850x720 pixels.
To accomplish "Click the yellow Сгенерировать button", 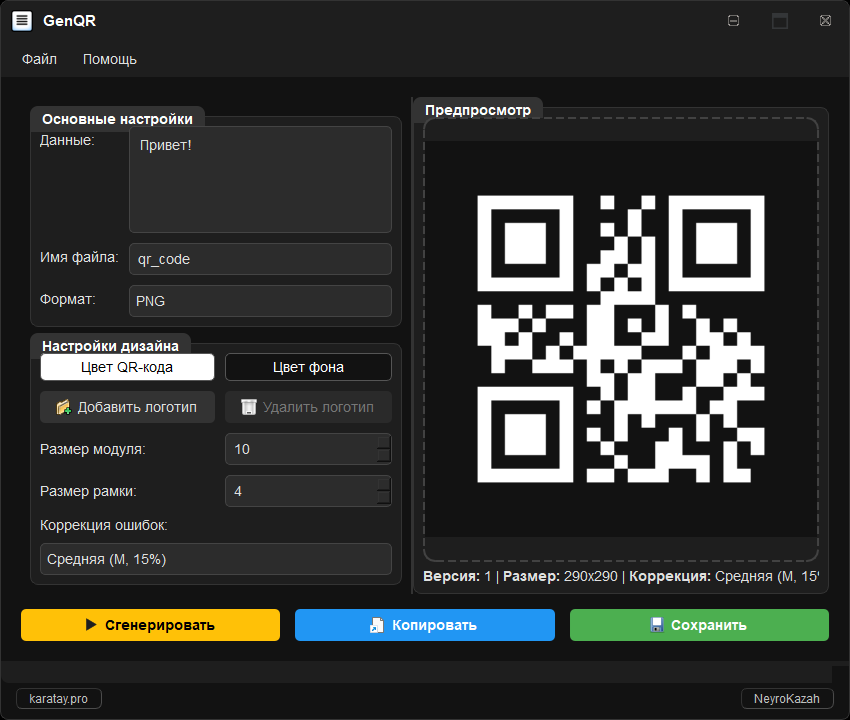I will point(150,625).
